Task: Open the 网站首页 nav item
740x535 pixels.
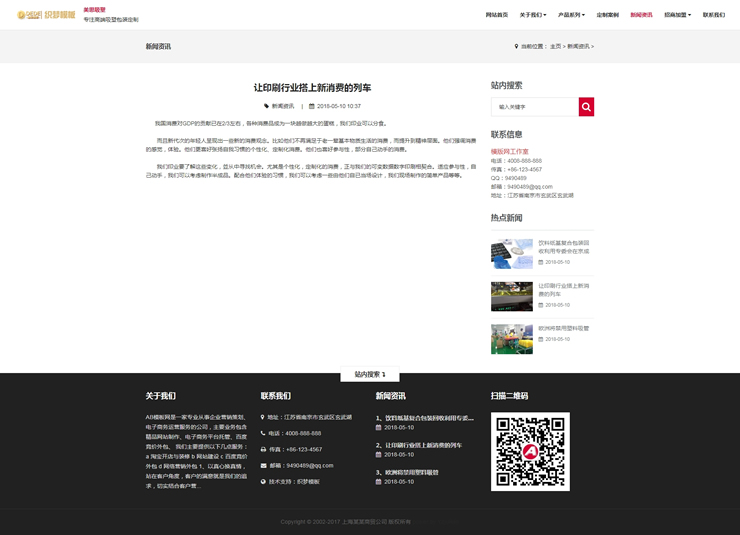Action: coord(496,15)
